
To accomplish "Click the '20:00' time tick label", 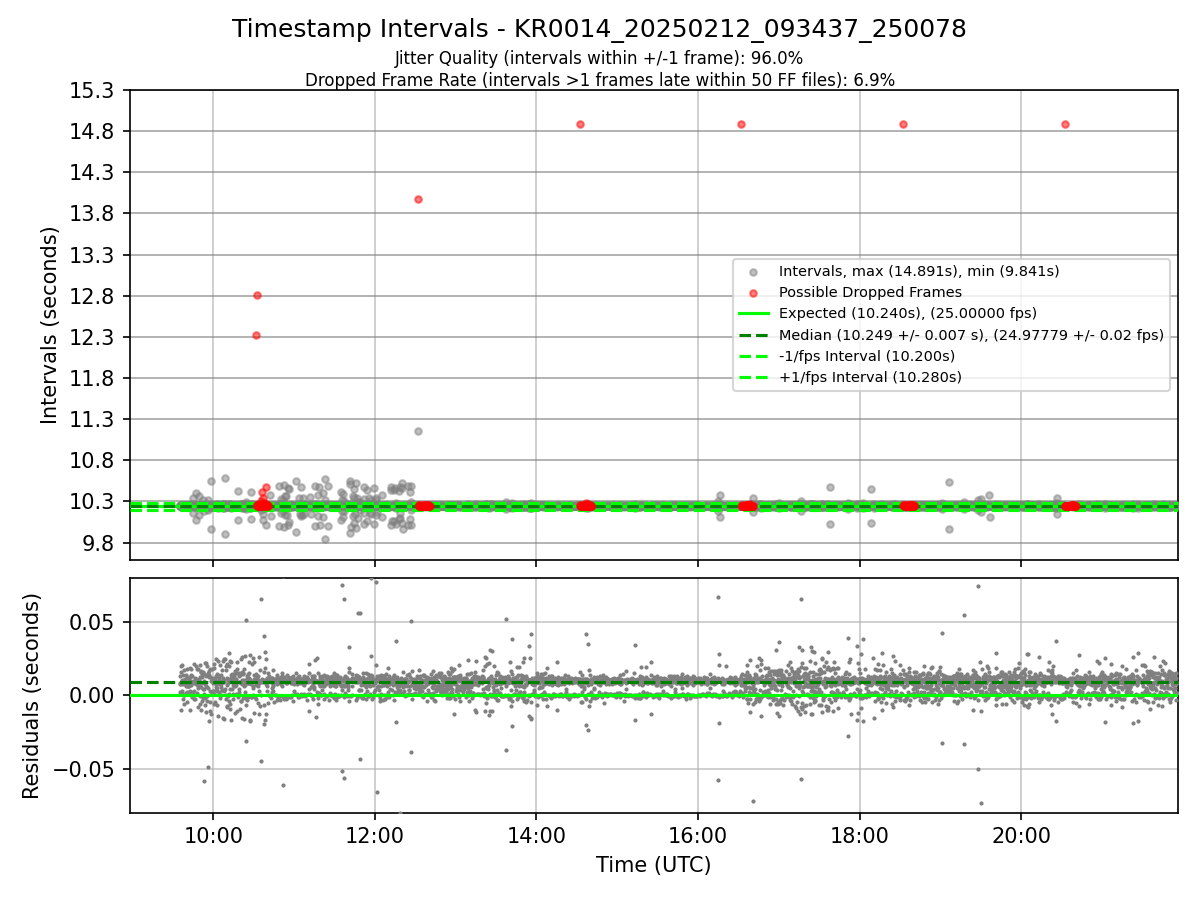I will tap(1021, 835).
